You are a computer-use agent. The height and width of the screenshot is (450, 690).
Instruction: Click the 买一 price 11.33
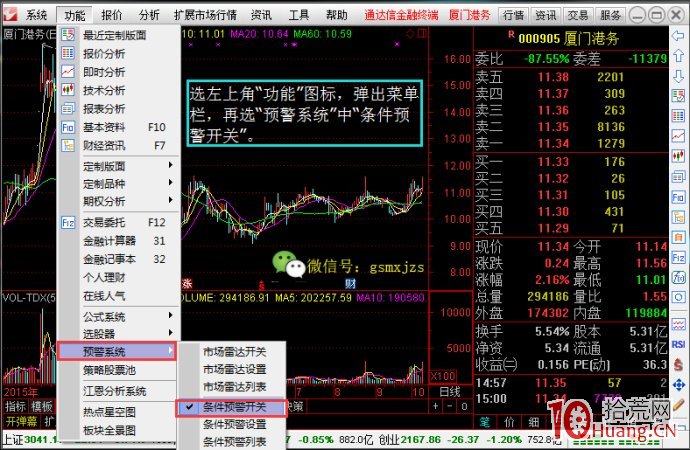click(553, 162)
